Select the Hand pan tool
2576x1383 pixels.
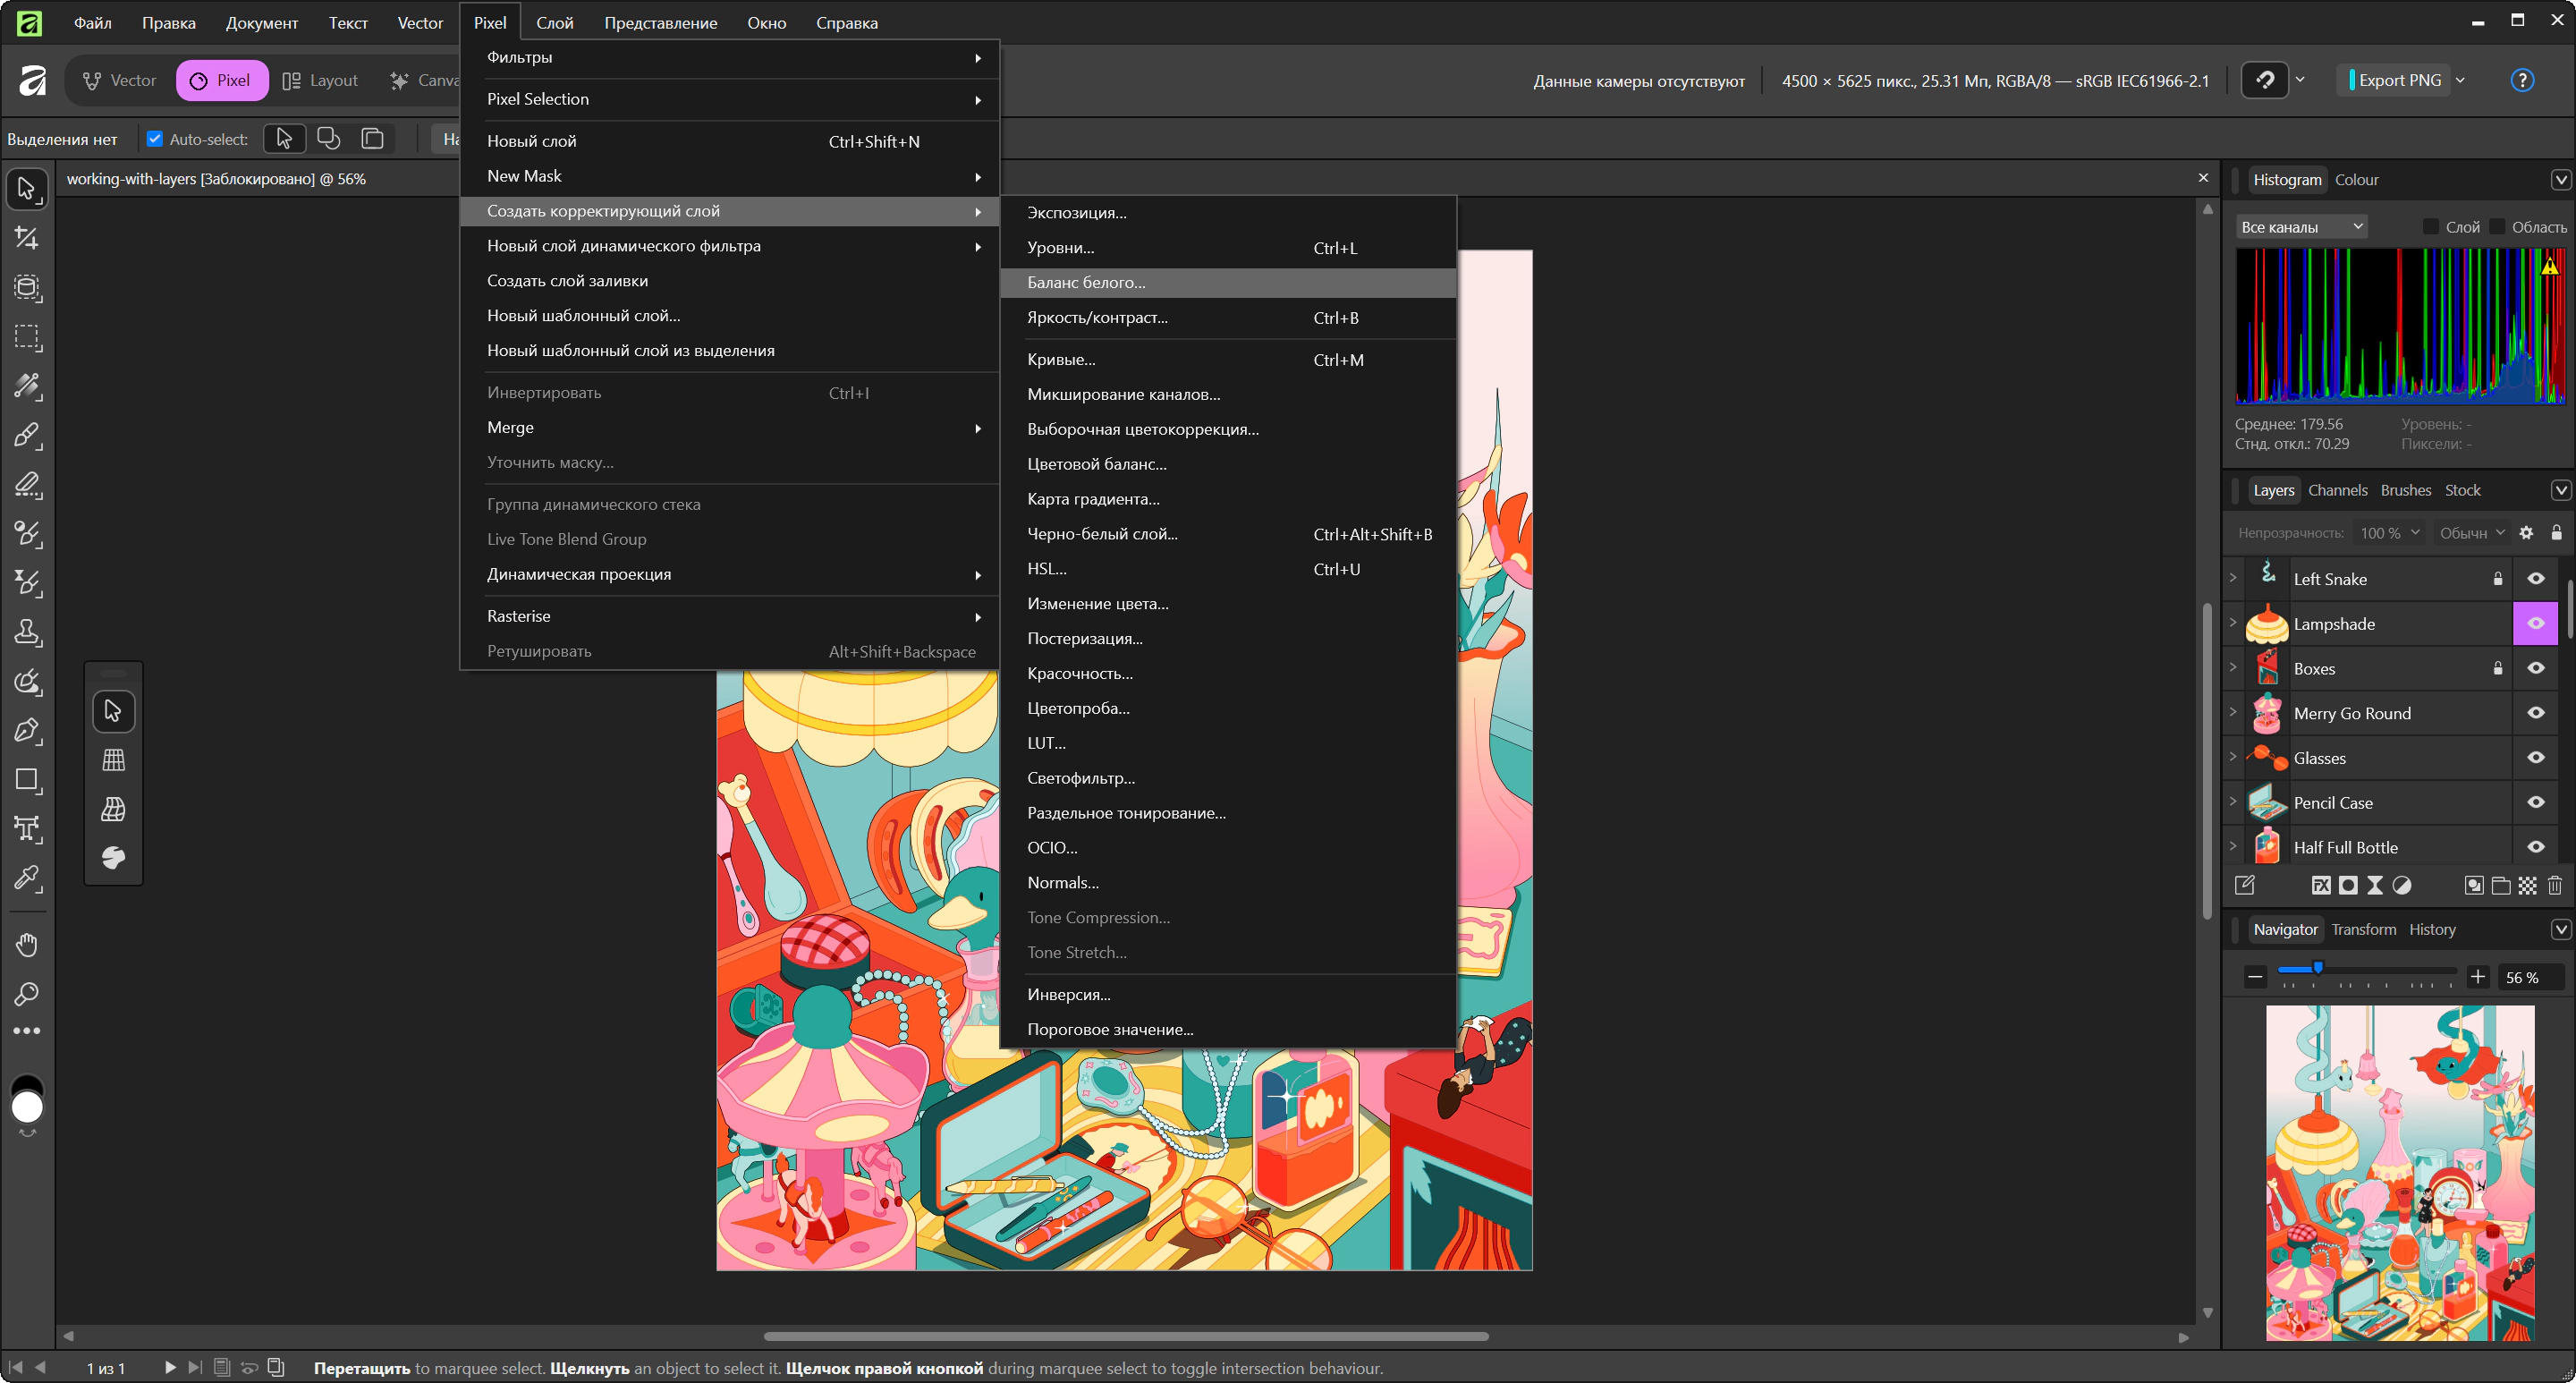click(27, 944)
